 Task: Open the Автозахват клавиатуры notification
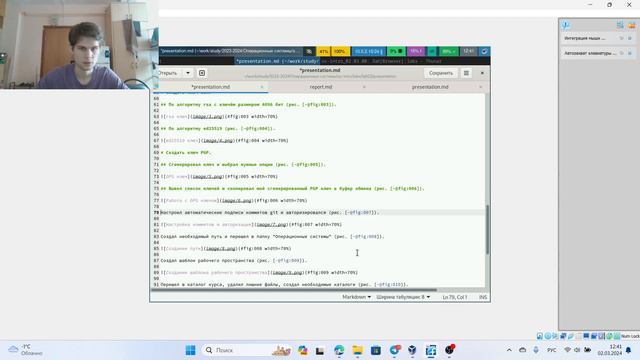[590, 53]
